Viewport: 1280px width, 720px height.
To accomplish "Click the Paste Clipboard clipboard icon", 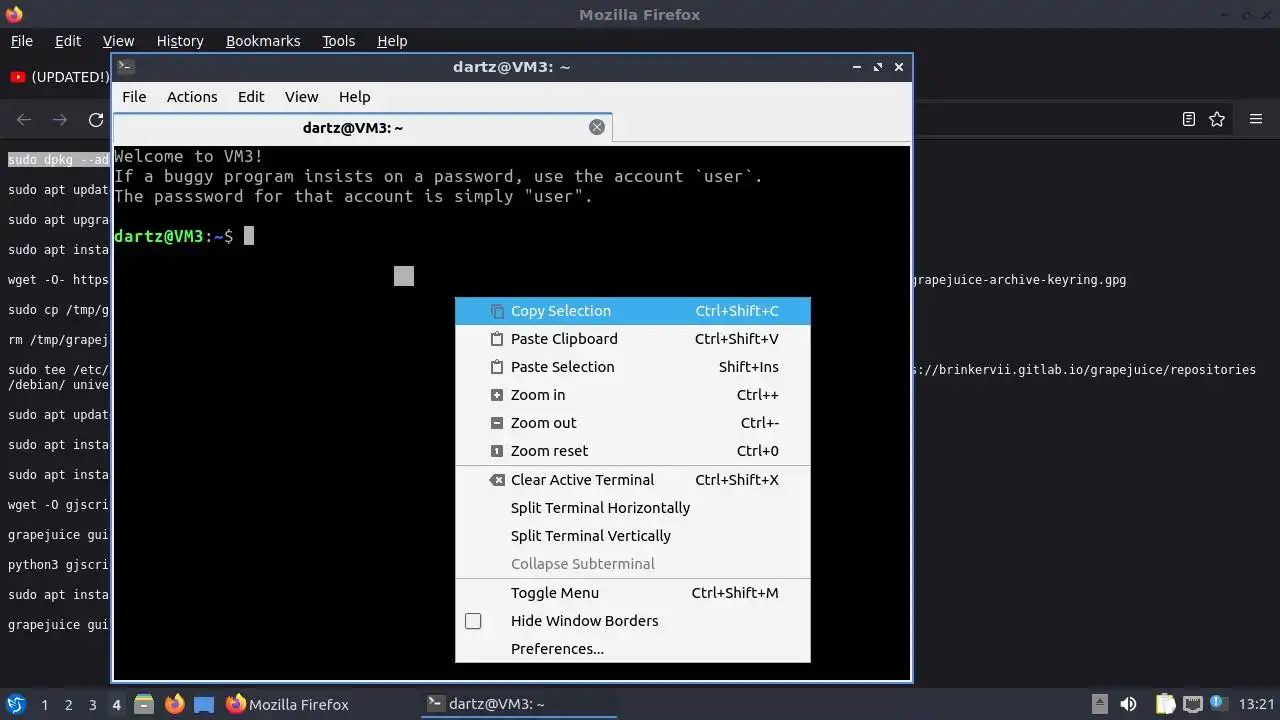I will coord(497,339).
